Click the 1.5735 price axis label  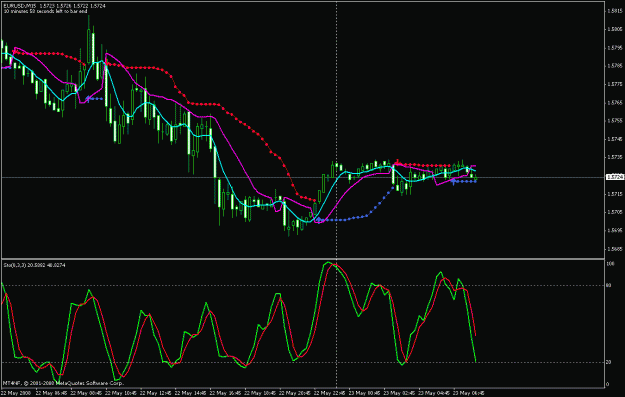(615, 157)
